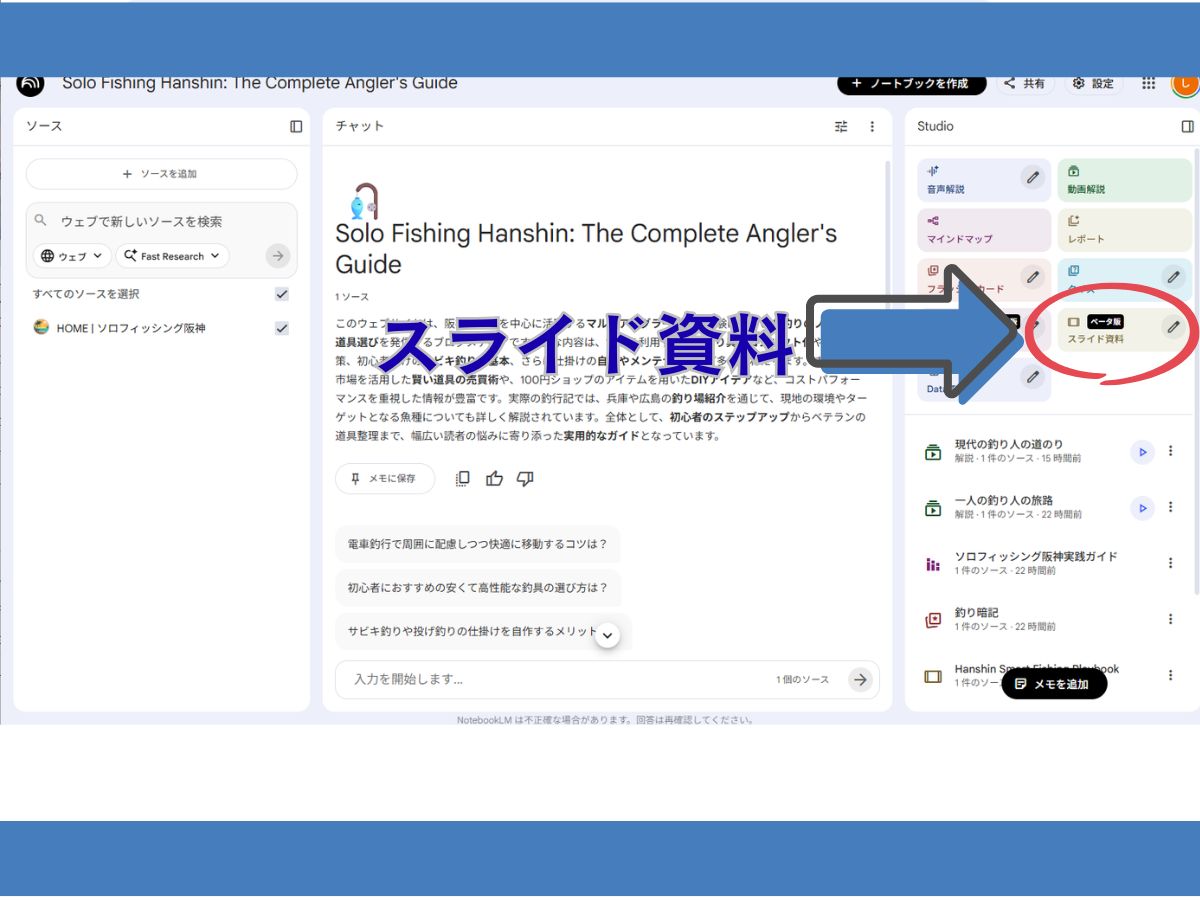Viewport: 1200px width, 900px height.
Task: Play the 現代の釣り人の道のり audio
Action: pyautogui.click(x=1142, y=452)
